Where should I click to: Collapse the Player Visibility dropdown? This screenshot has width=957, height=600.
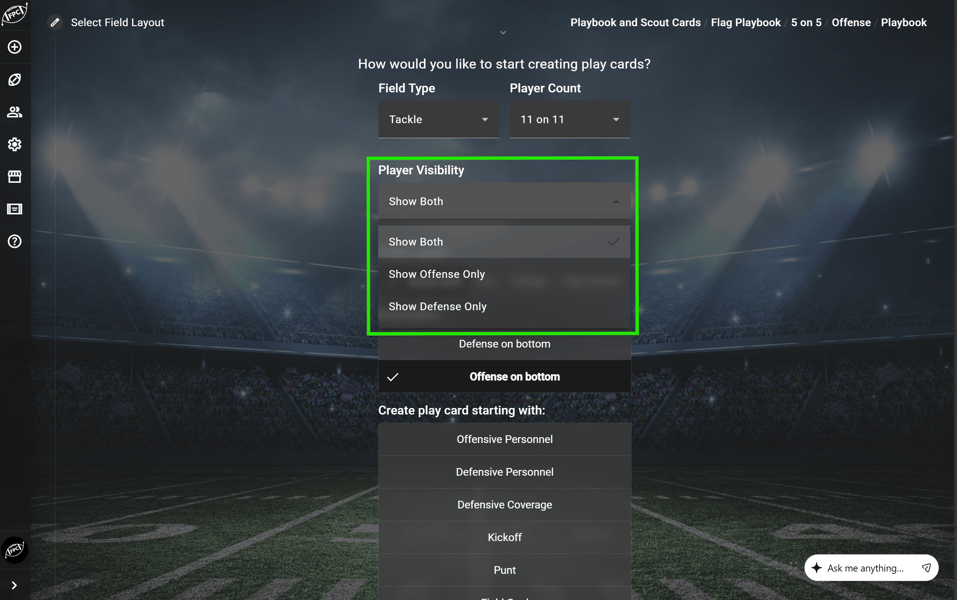504,201
